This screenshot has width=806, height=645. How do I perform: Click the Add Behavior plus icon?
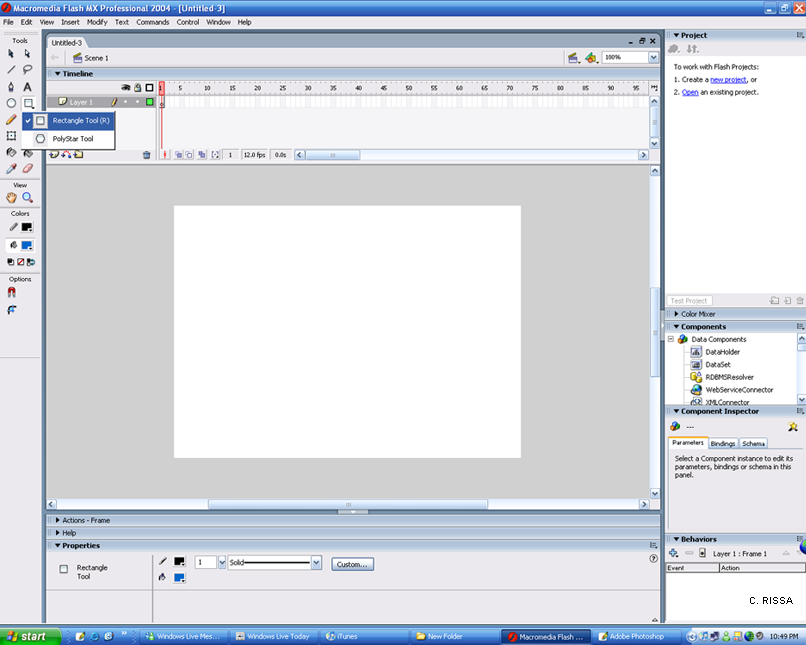pyautogui.click(x=673, y=554)
